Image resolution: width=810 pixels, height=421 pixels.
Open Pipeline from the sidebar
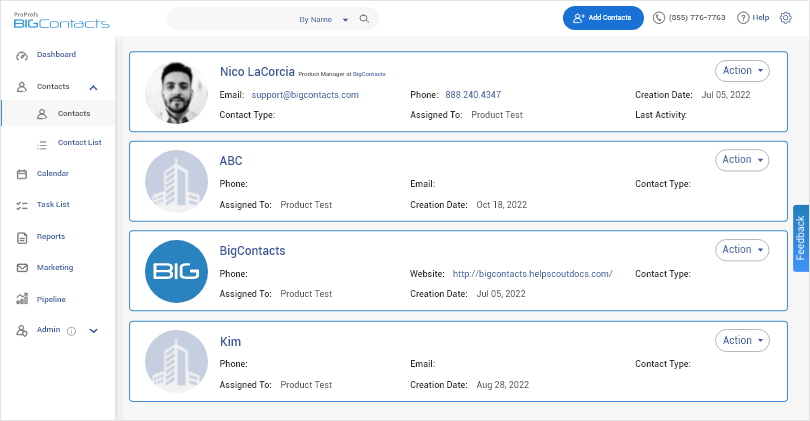(51, 300)
